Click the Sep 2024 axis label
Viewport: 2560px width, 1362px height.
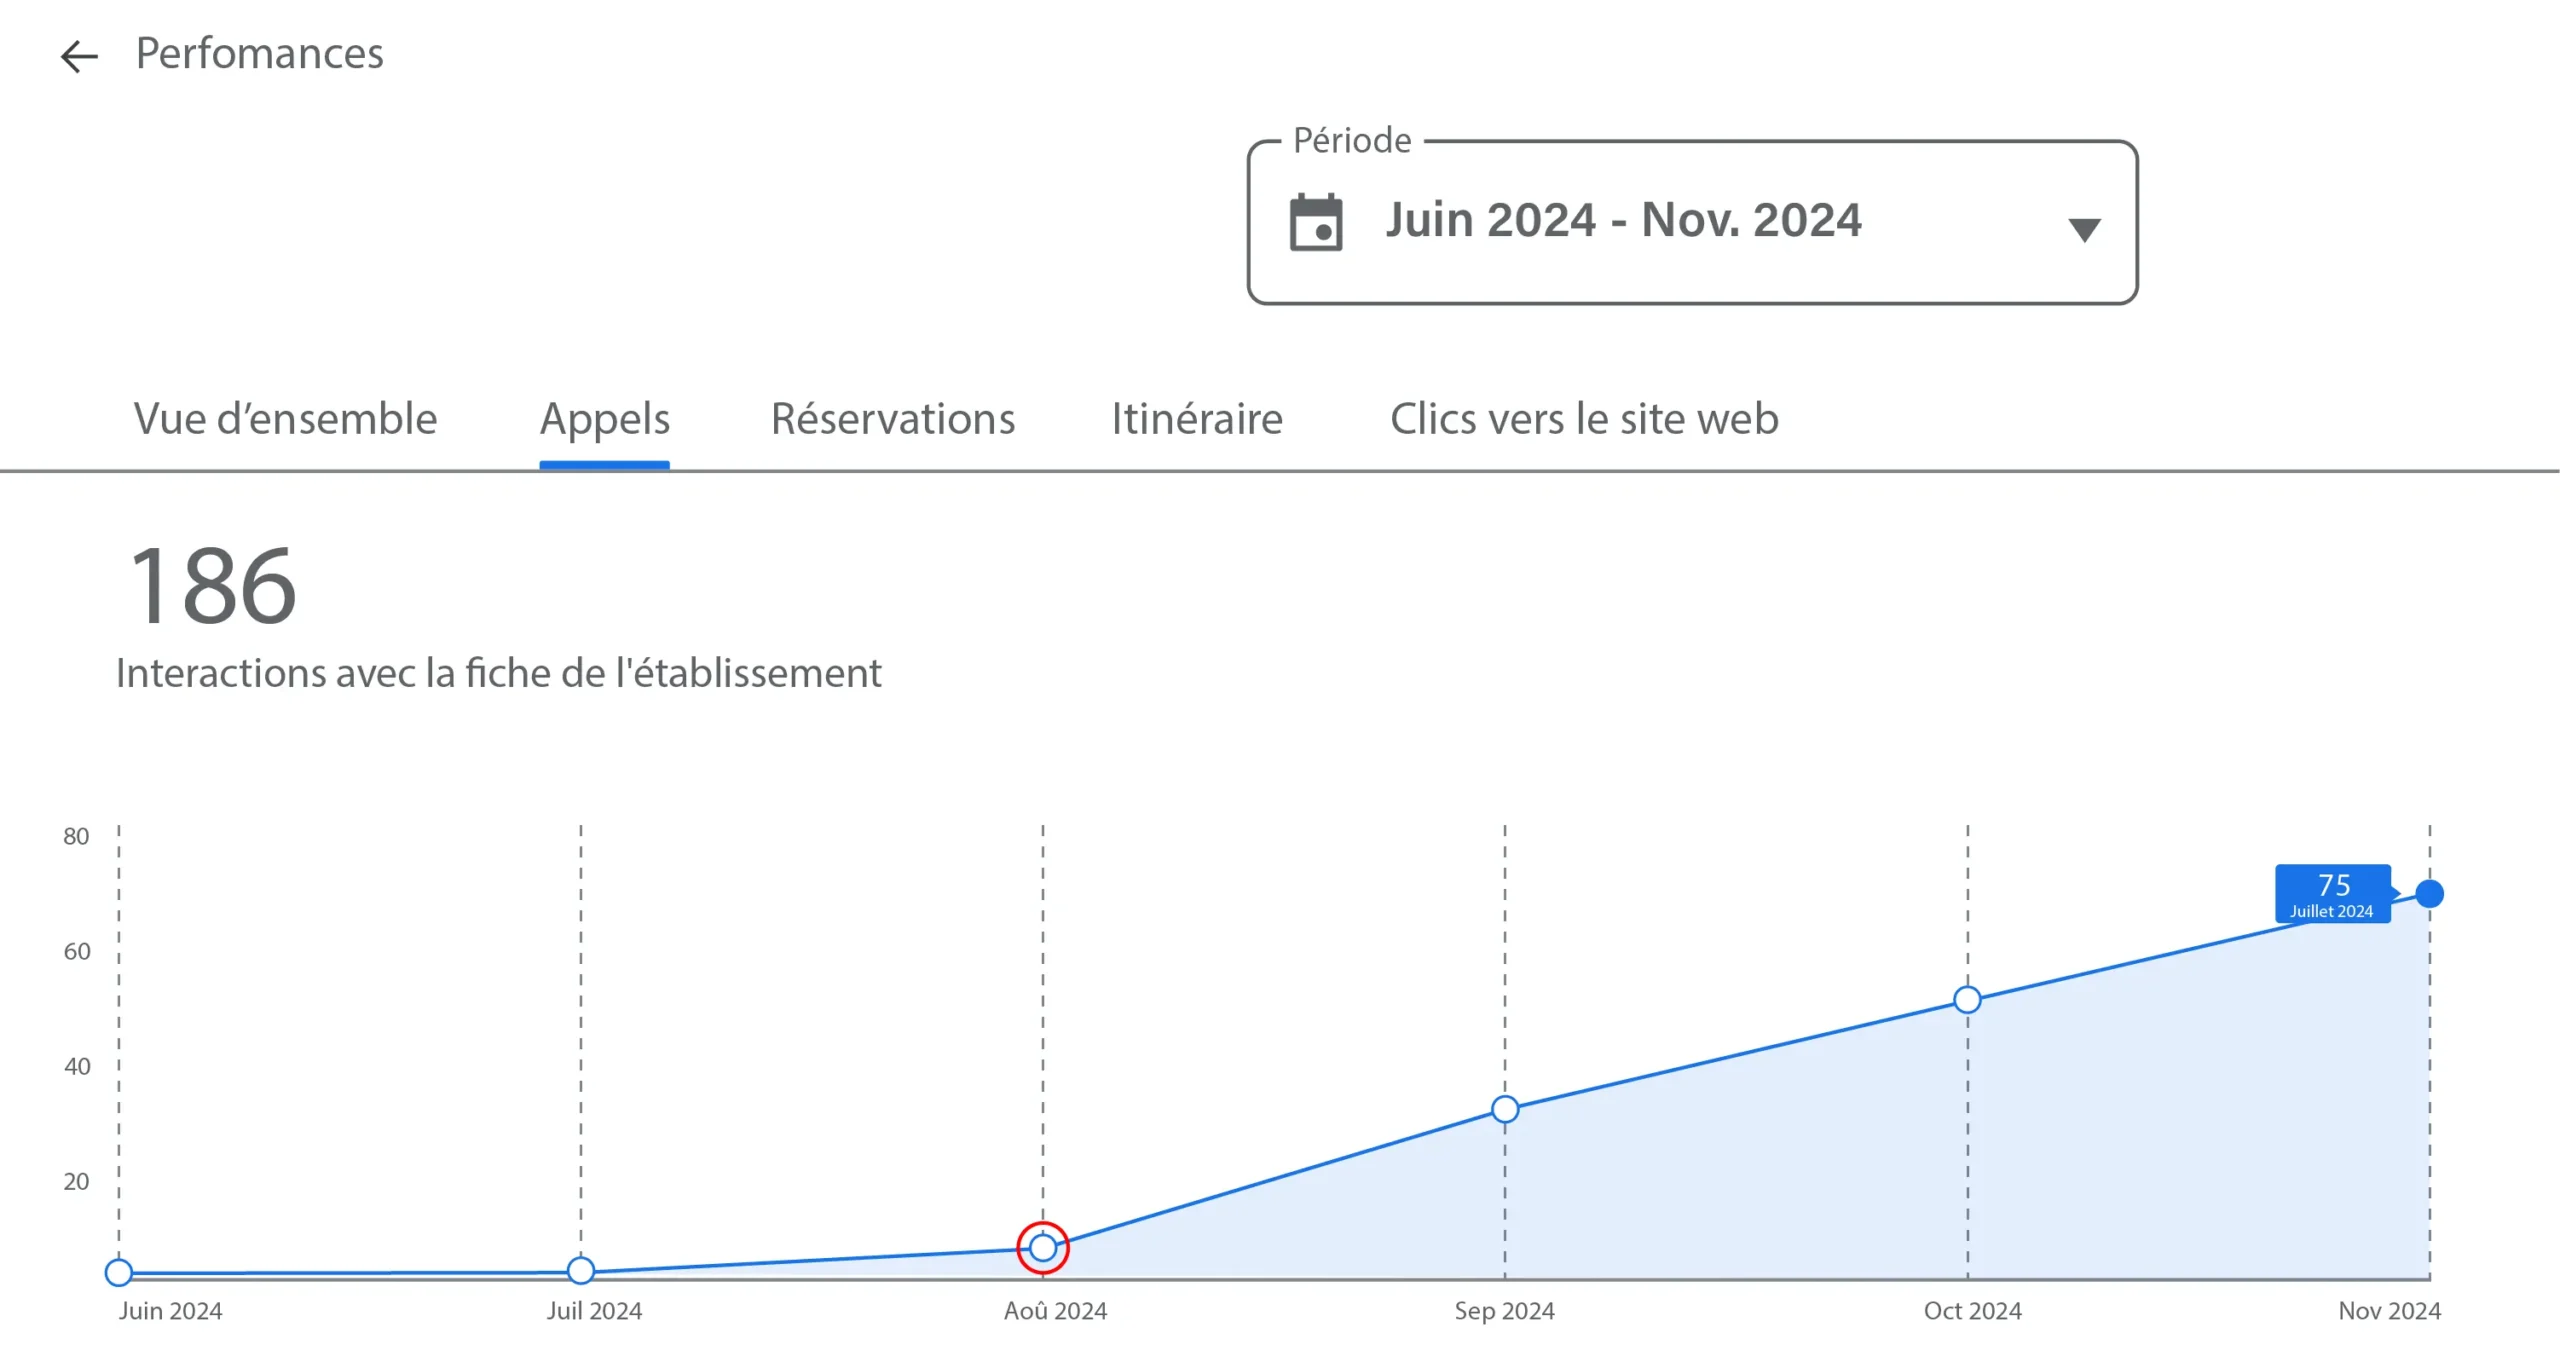point(1504,1311)
